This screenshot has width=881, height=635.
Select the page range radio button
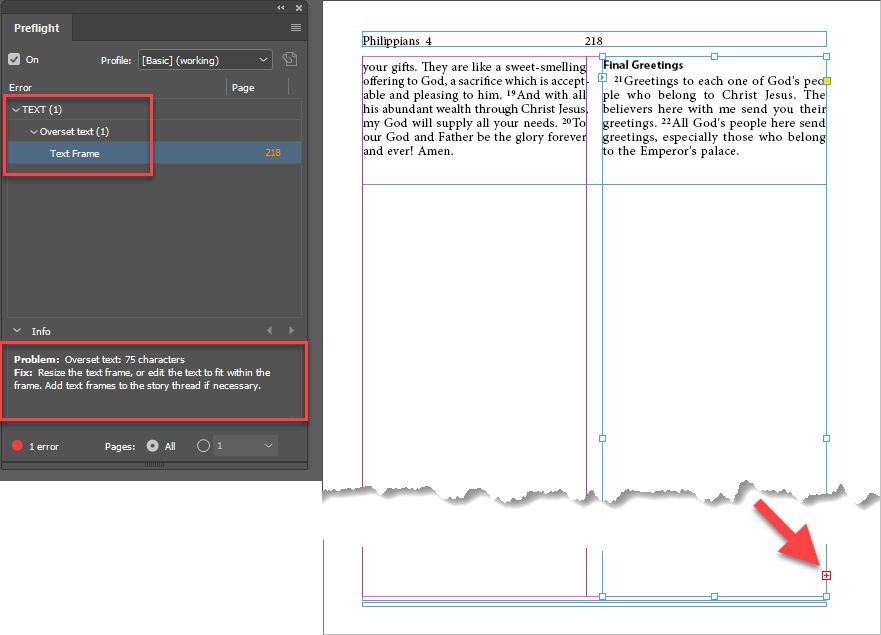pos(203,446)
